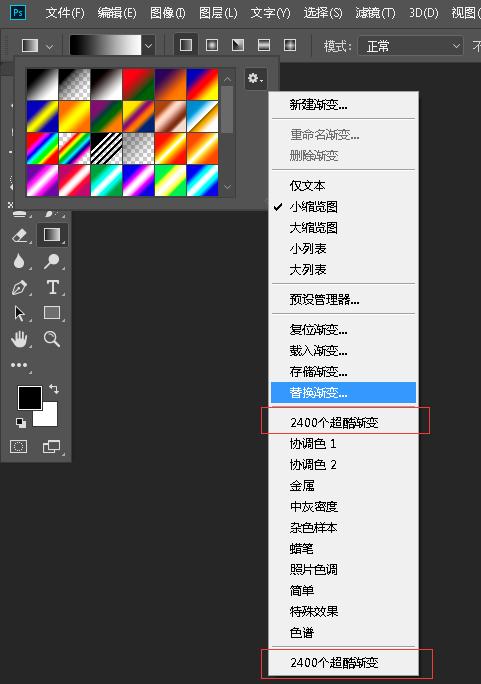Open the 文字(Y) menu

(x=270, y=13)
